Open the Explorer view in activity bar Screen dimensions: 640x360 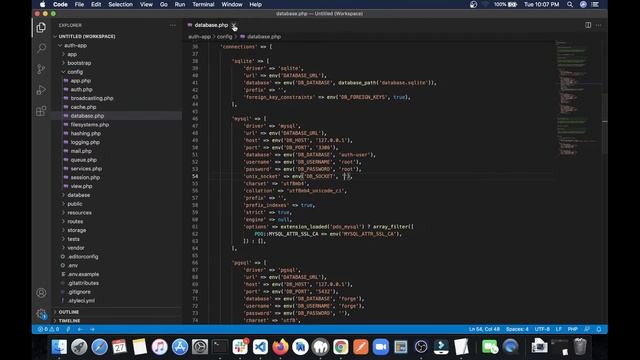[x=41, y=28]
